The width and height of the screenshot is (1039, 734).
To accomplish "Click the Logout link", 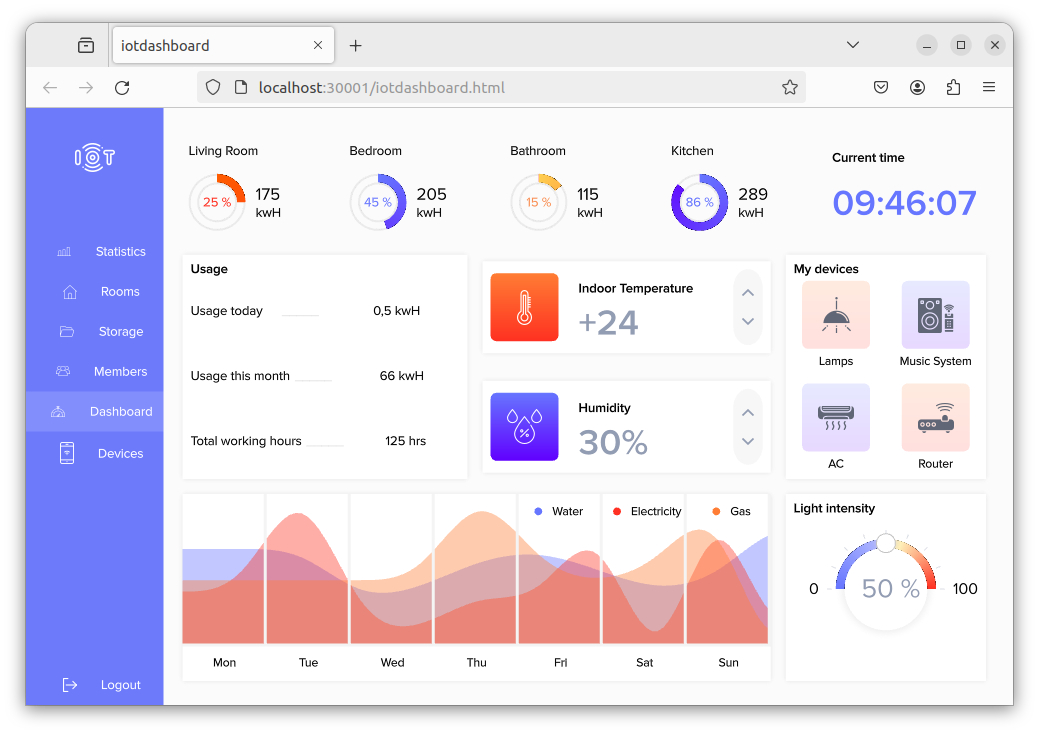I will tap(120, 685).
